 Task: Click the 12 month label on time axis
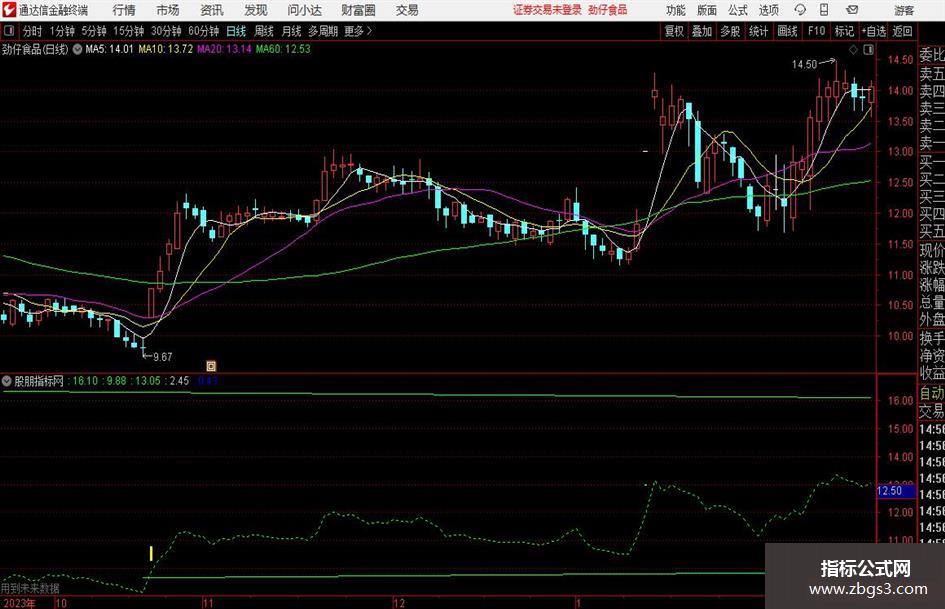point(399,603)
